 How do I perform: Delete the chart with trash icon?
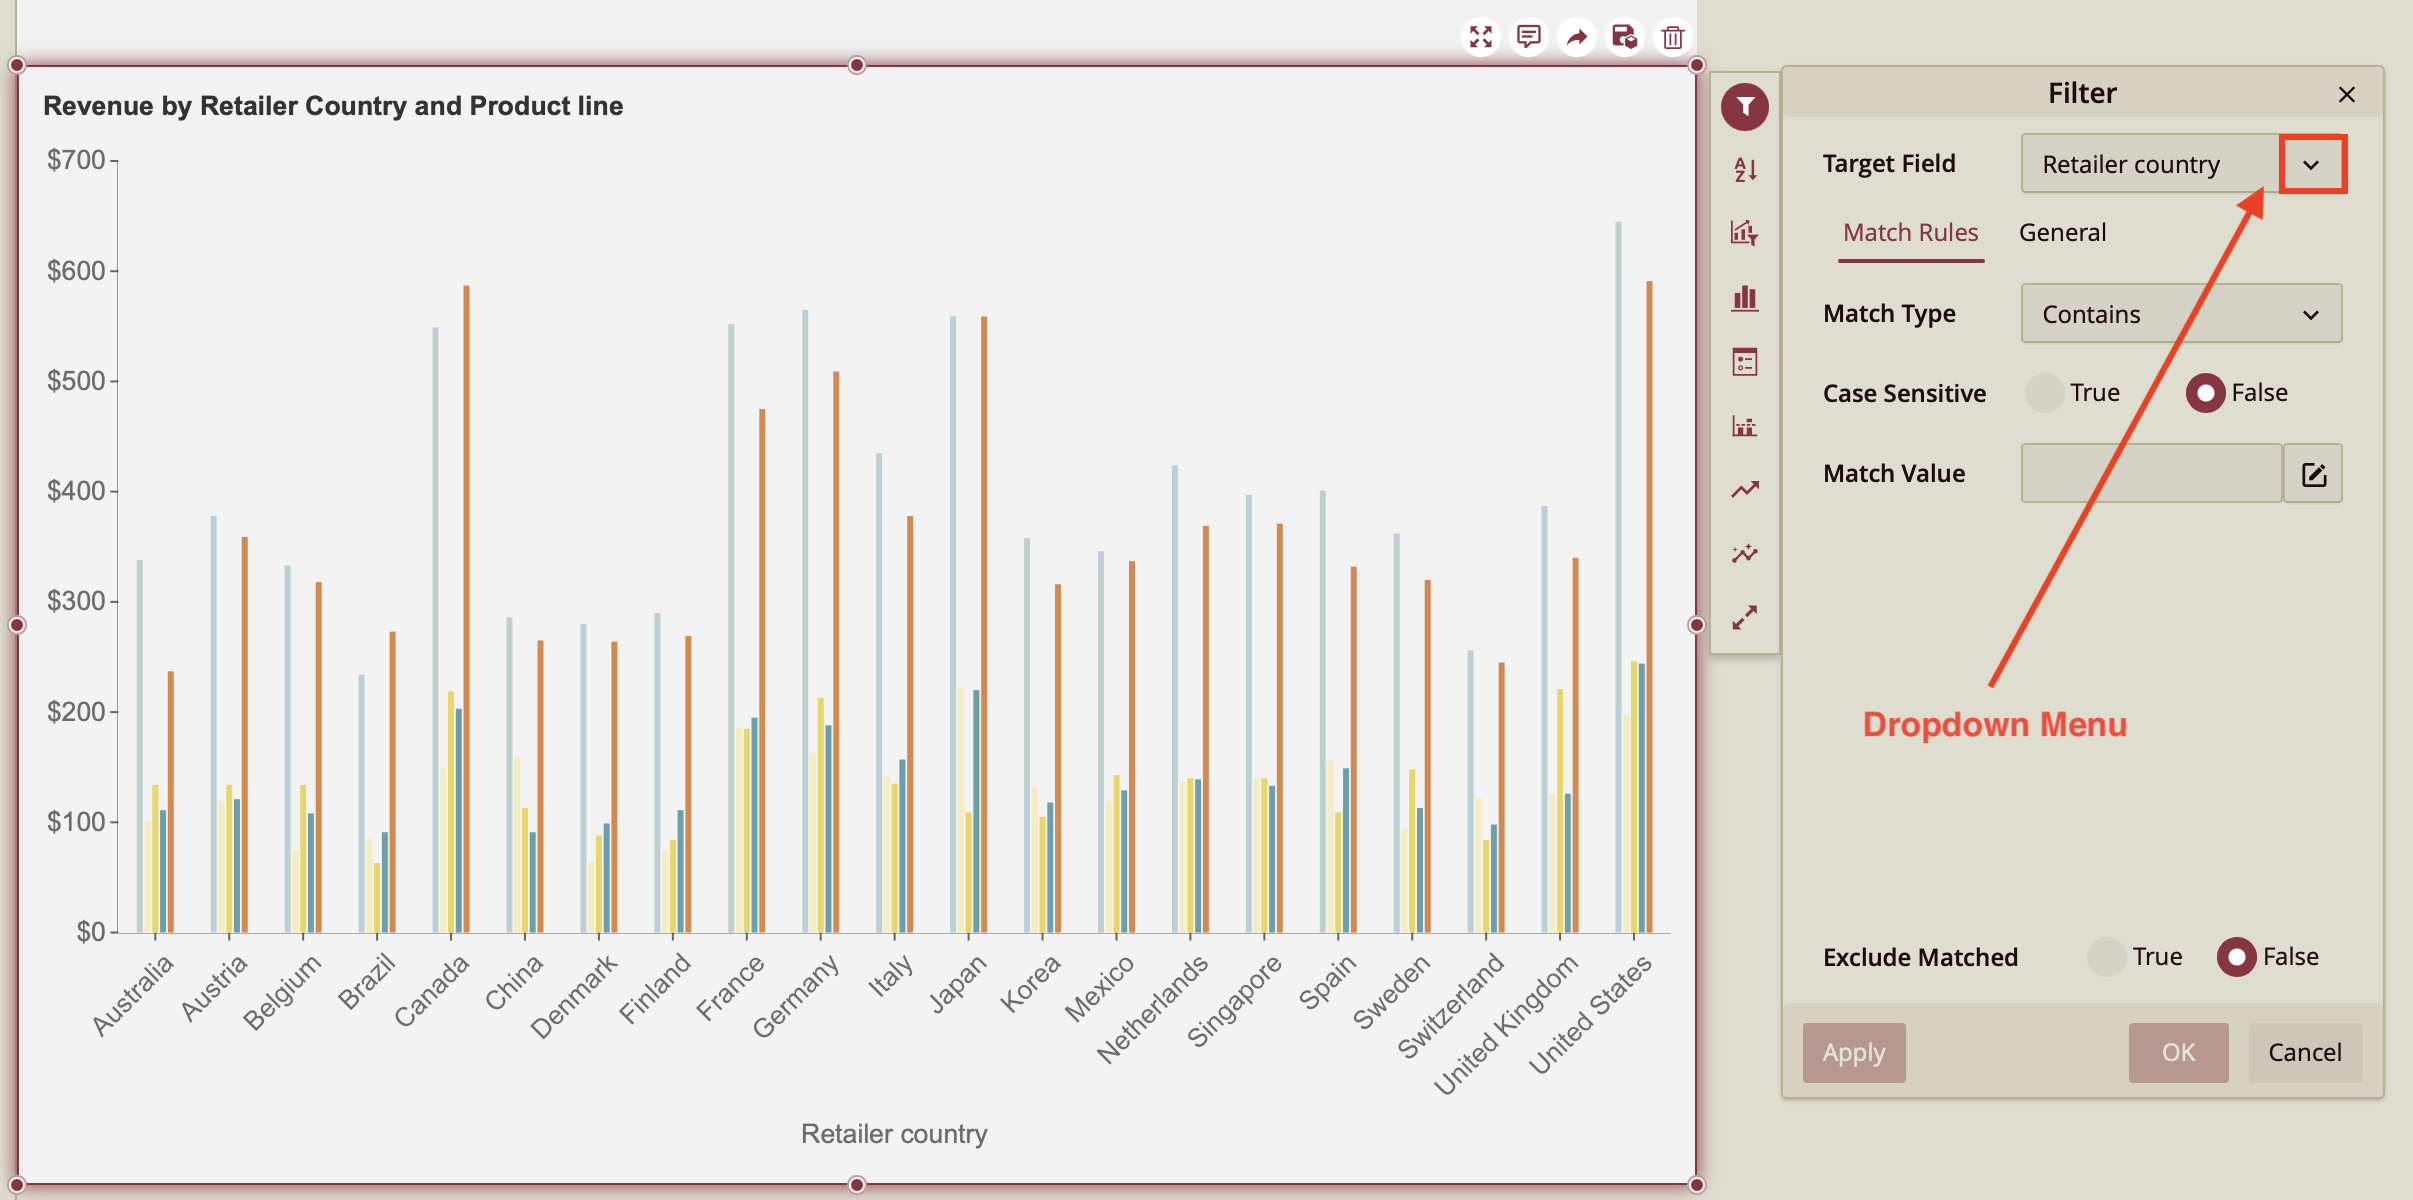1673,38
